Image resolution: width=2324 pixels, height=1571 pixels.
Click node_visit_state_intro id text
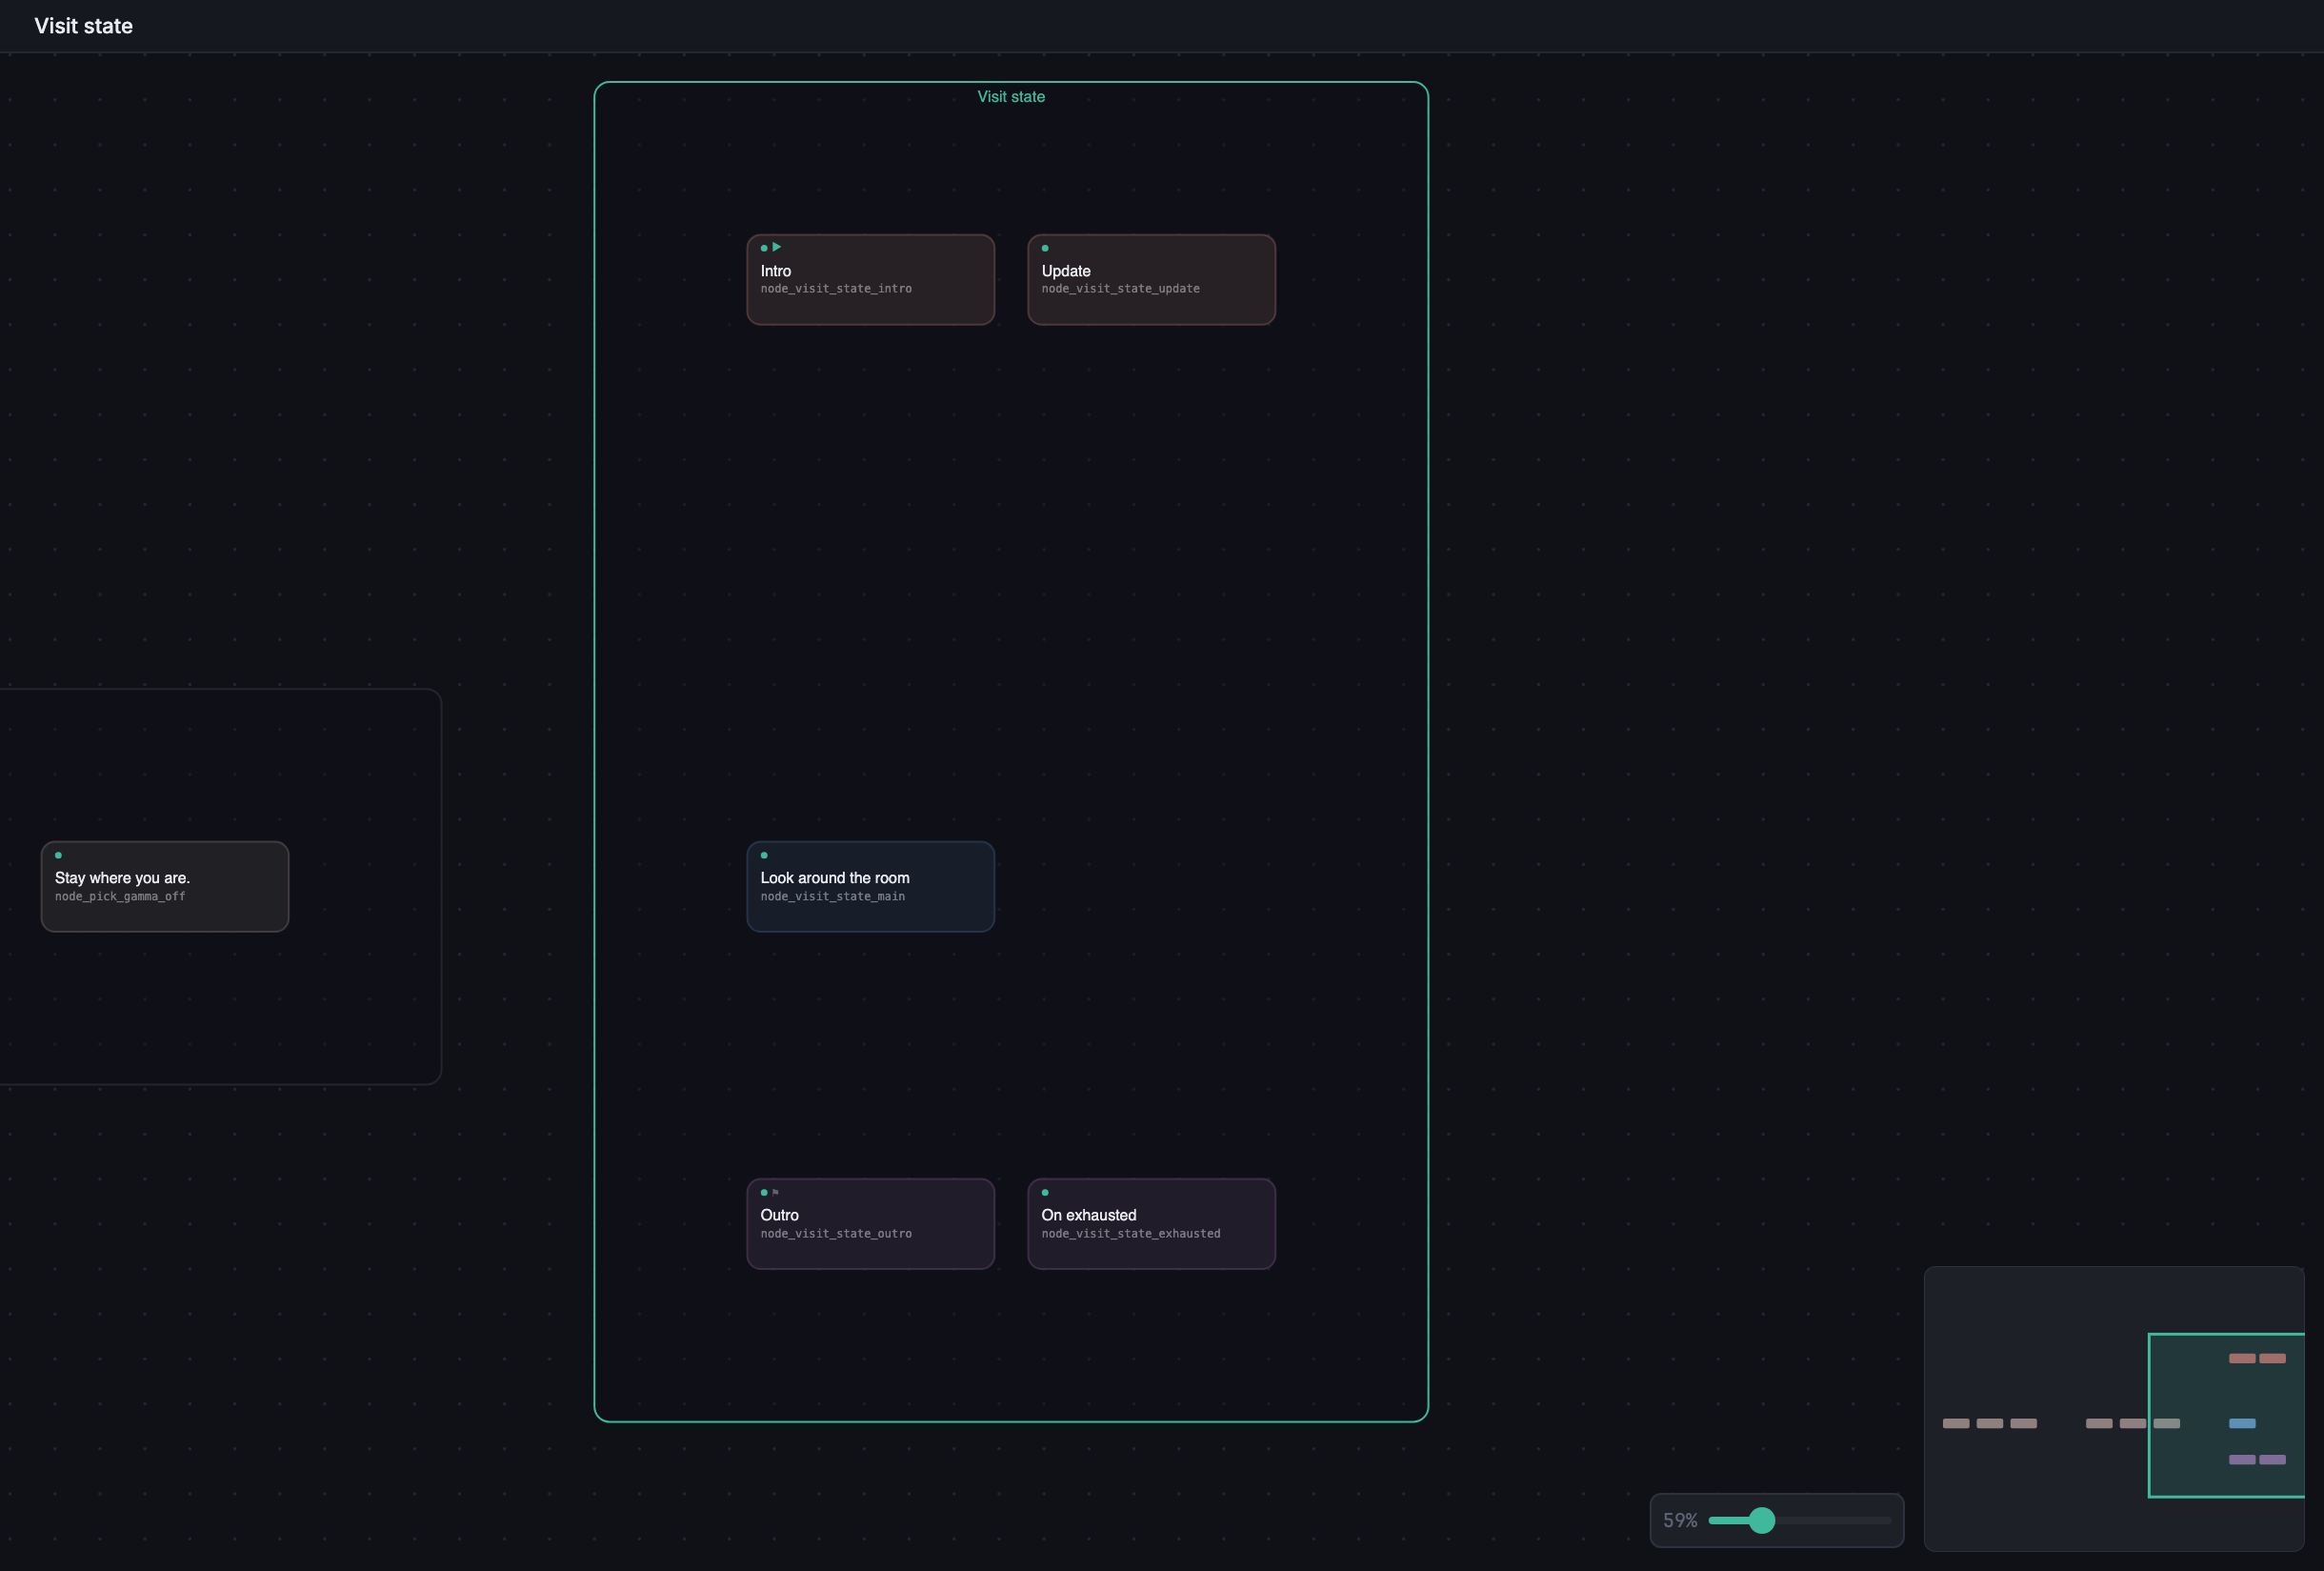(x=836, y=289)
